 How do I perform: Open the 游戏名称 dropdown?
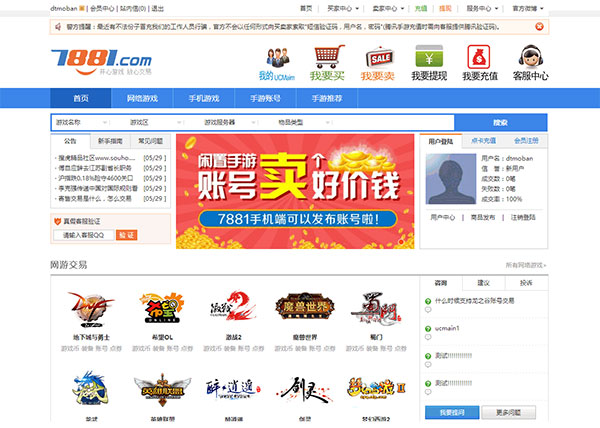click(81, 122)
